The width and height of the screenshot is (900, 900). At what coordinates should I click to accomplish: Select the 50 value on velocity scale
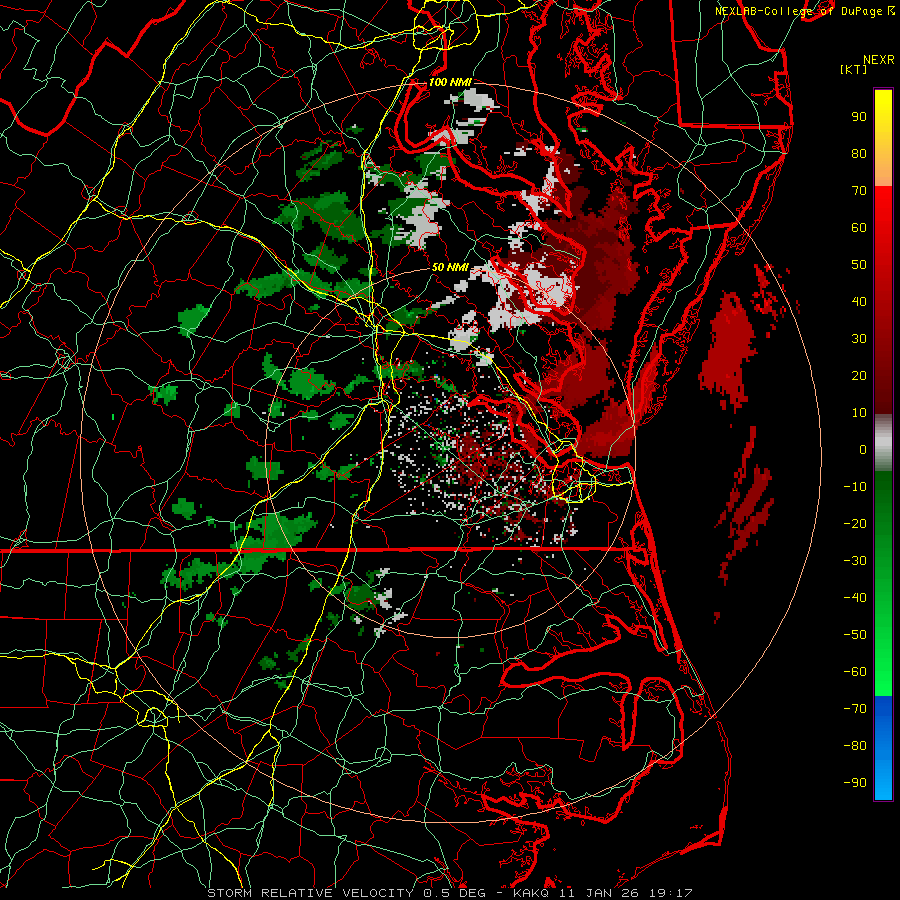click(859, 265)
